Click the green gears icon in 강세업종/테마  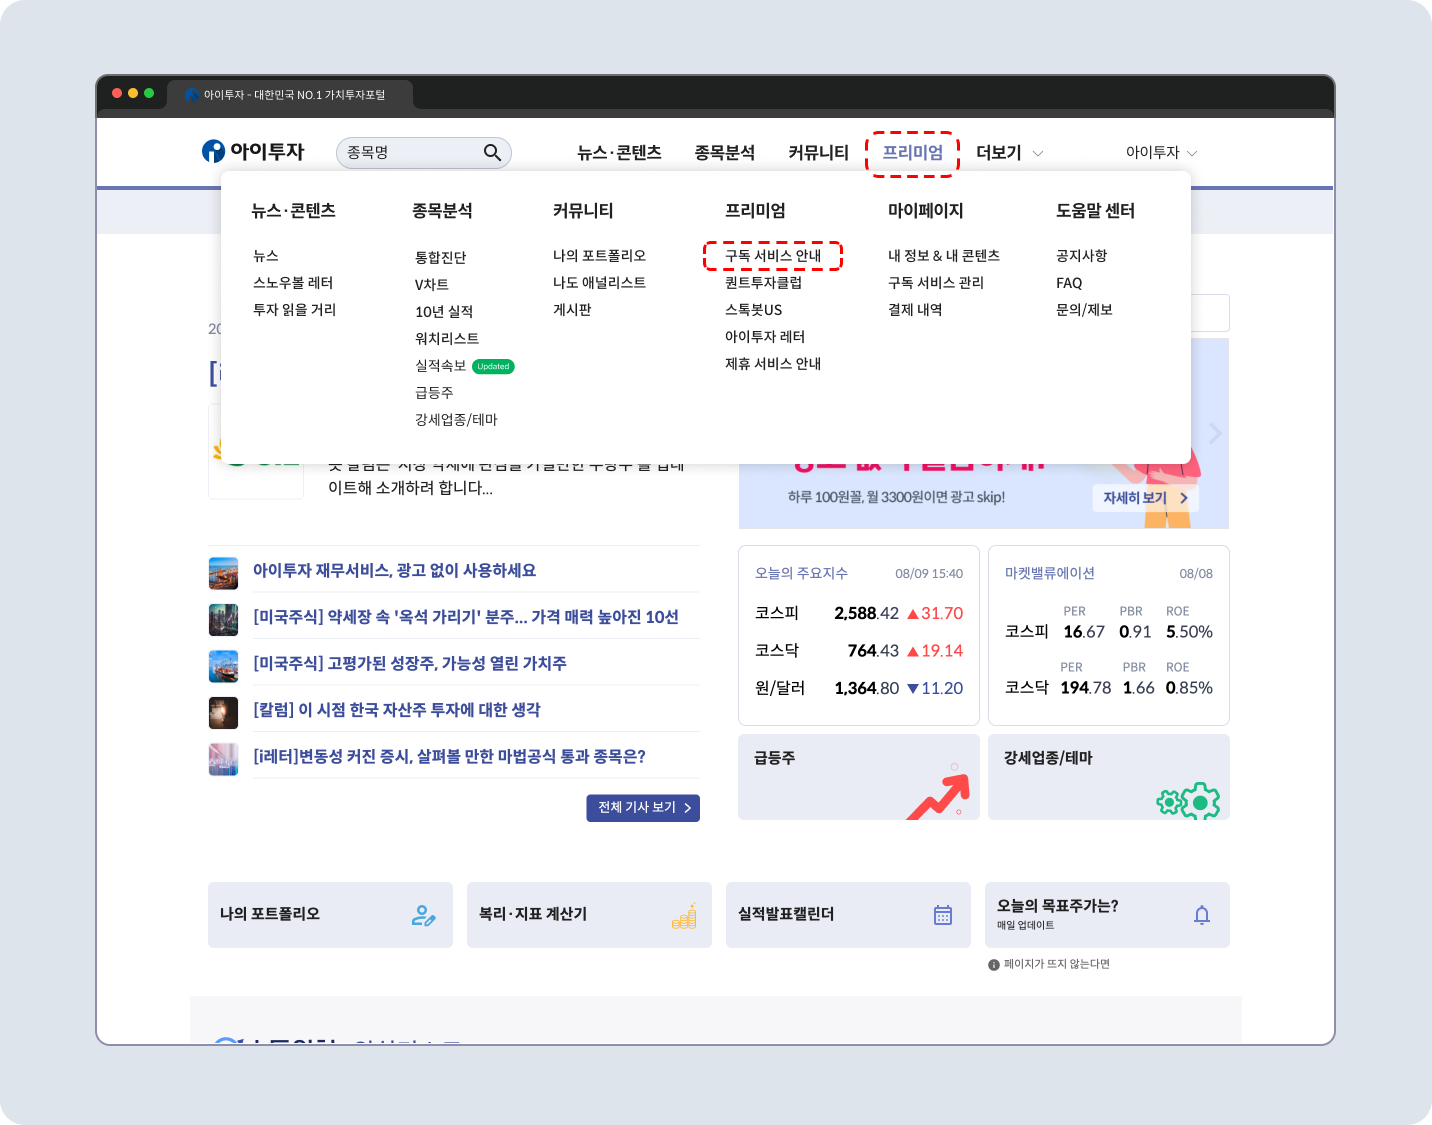1188,801
